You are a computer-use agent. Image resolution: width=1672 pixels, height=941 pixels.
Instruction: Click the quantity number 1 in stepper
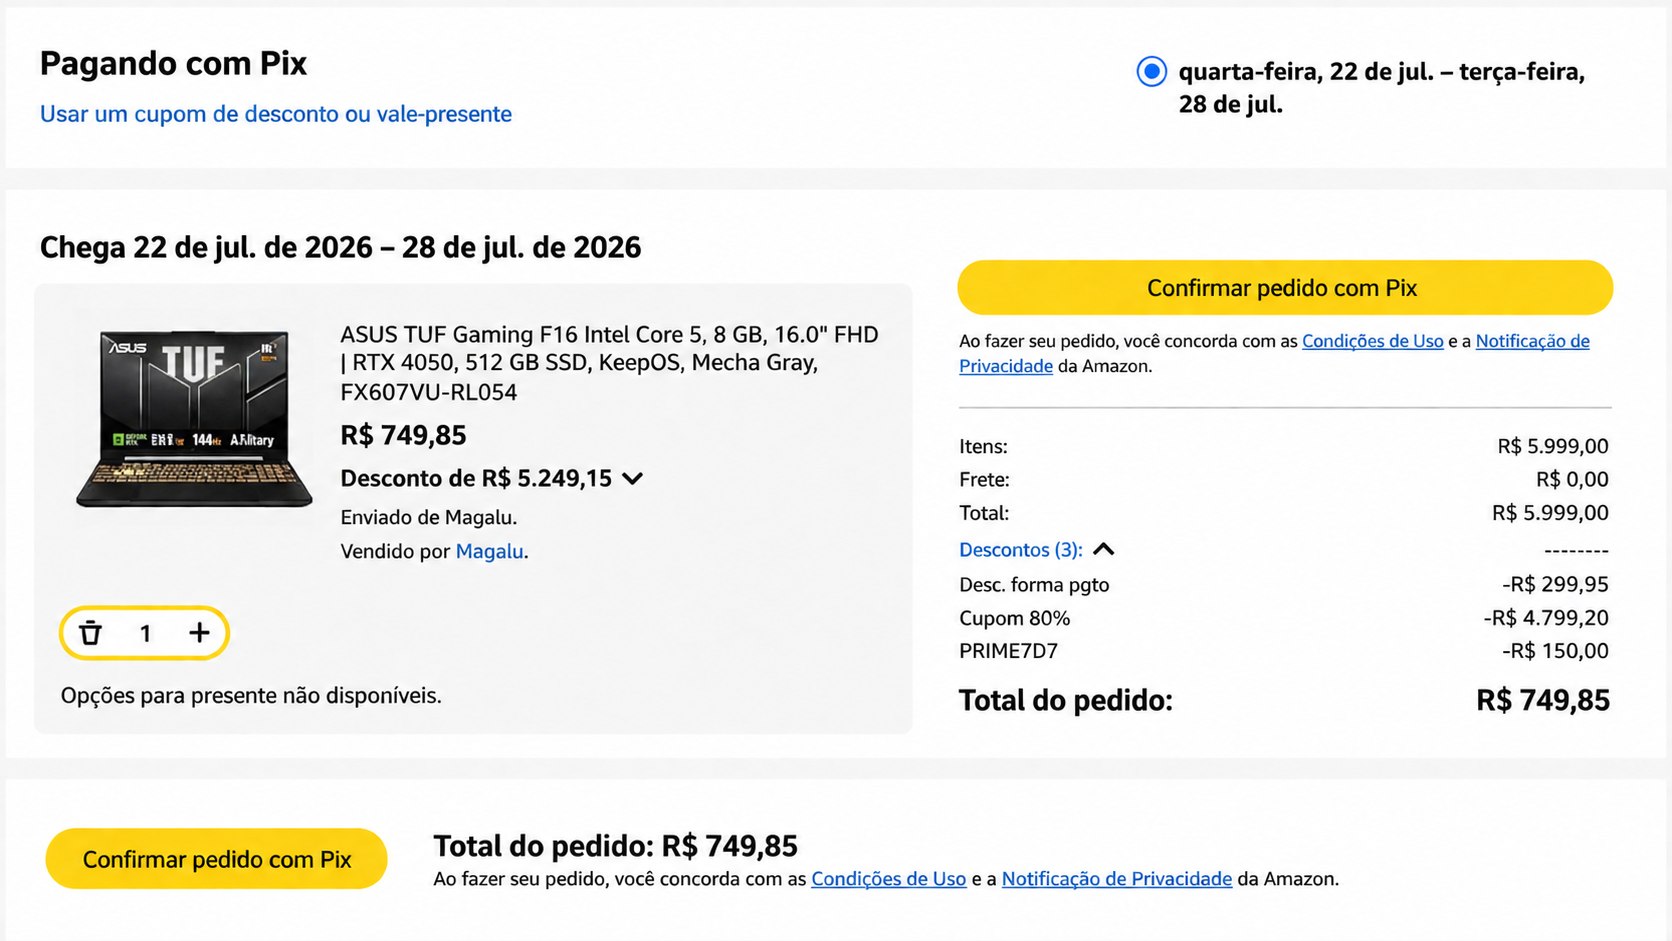point(145,633)
